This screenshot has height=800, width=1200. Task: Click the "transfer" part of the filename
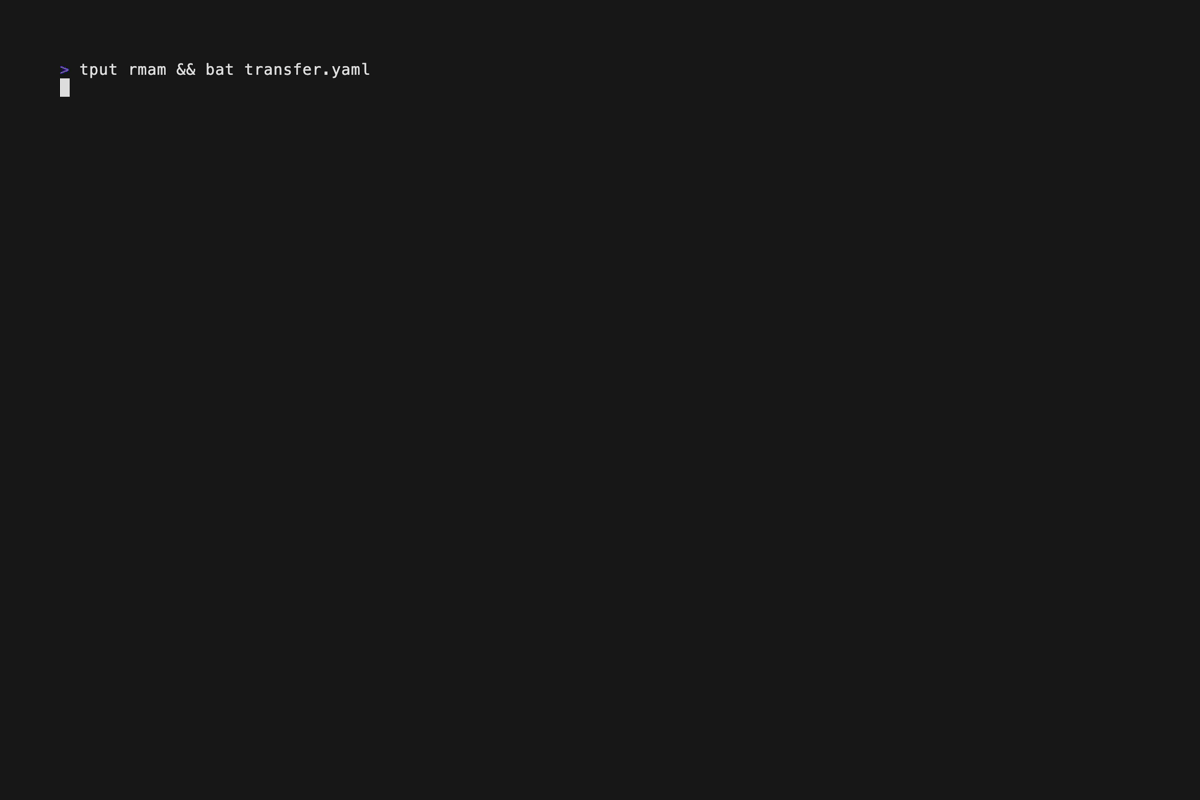point(283,69)
